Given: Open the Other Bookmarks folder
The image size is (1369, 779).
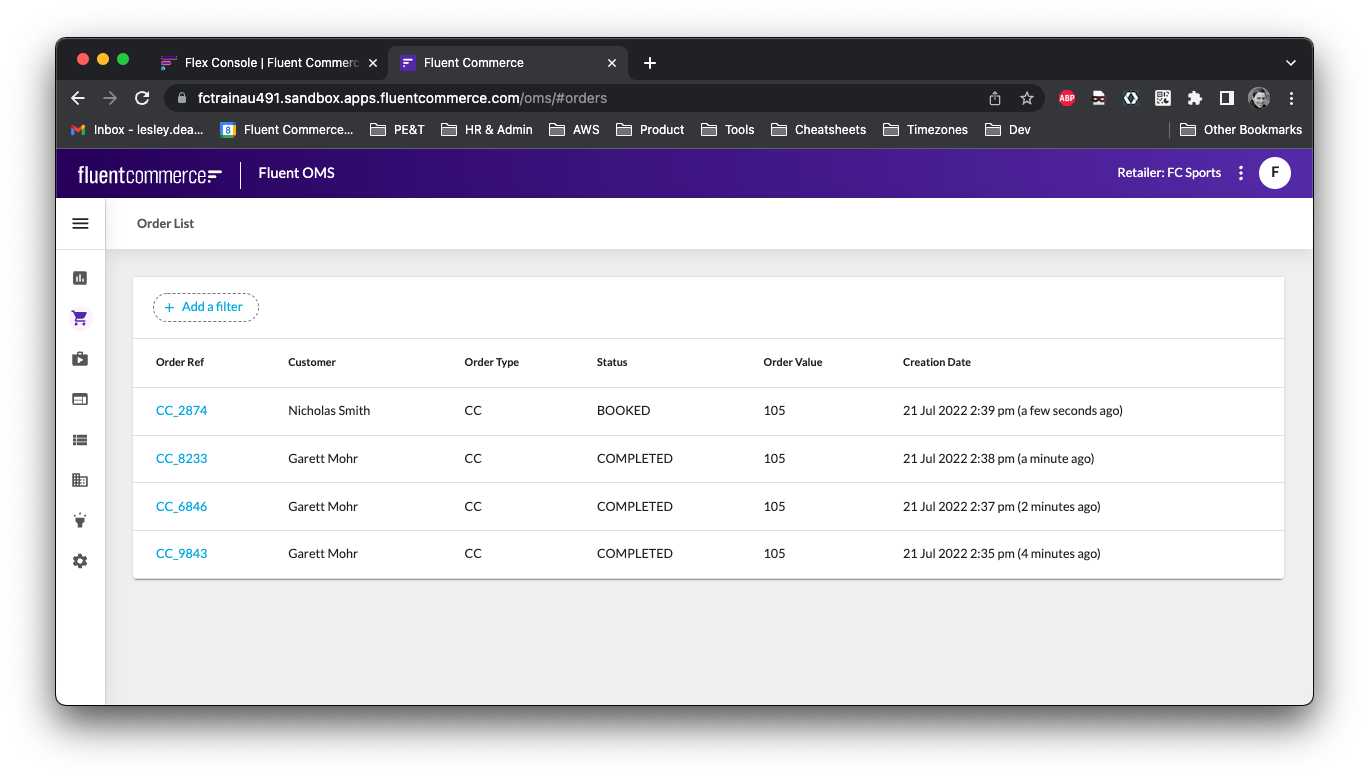Looking at the screenshot, I should pyautogui.click(x=1241, y=130).
